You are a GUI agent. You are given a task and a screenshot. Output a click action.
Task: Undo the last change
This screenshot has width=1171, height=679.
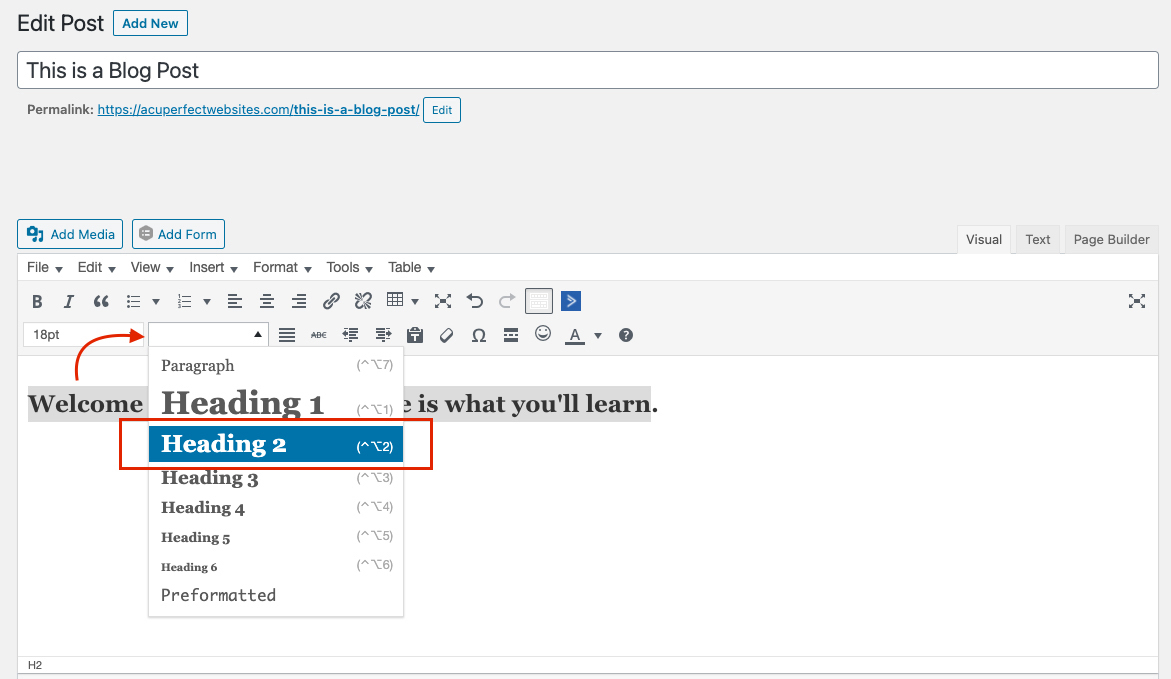point(475,301)
